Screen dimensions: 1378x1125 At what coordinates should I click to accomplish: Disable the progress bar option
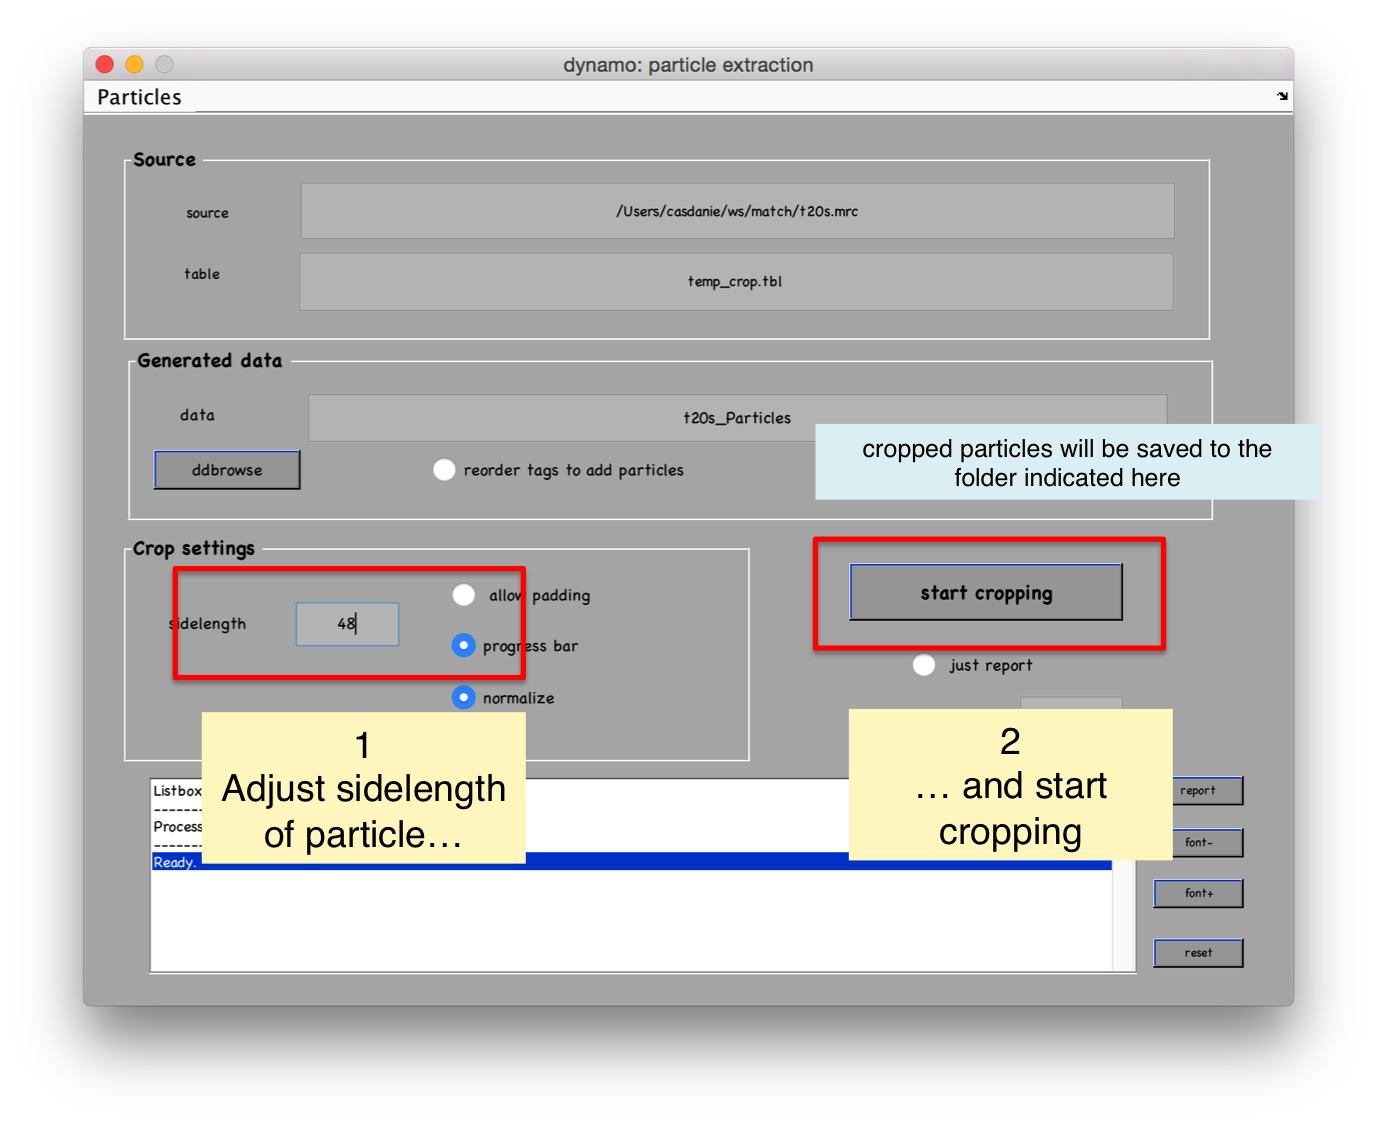tap(463, 646)
